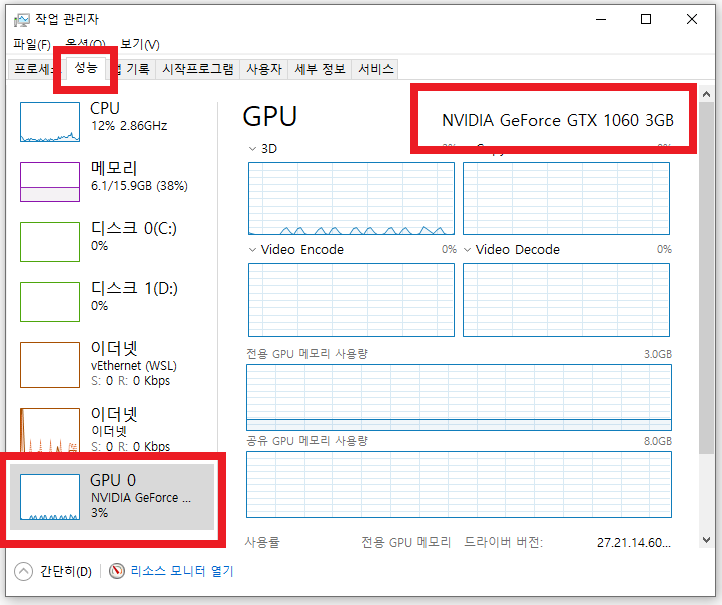This screenshot has width=722, height=605.
Task: Click the 드라이버 버전 label
Action: pos(503,542)
